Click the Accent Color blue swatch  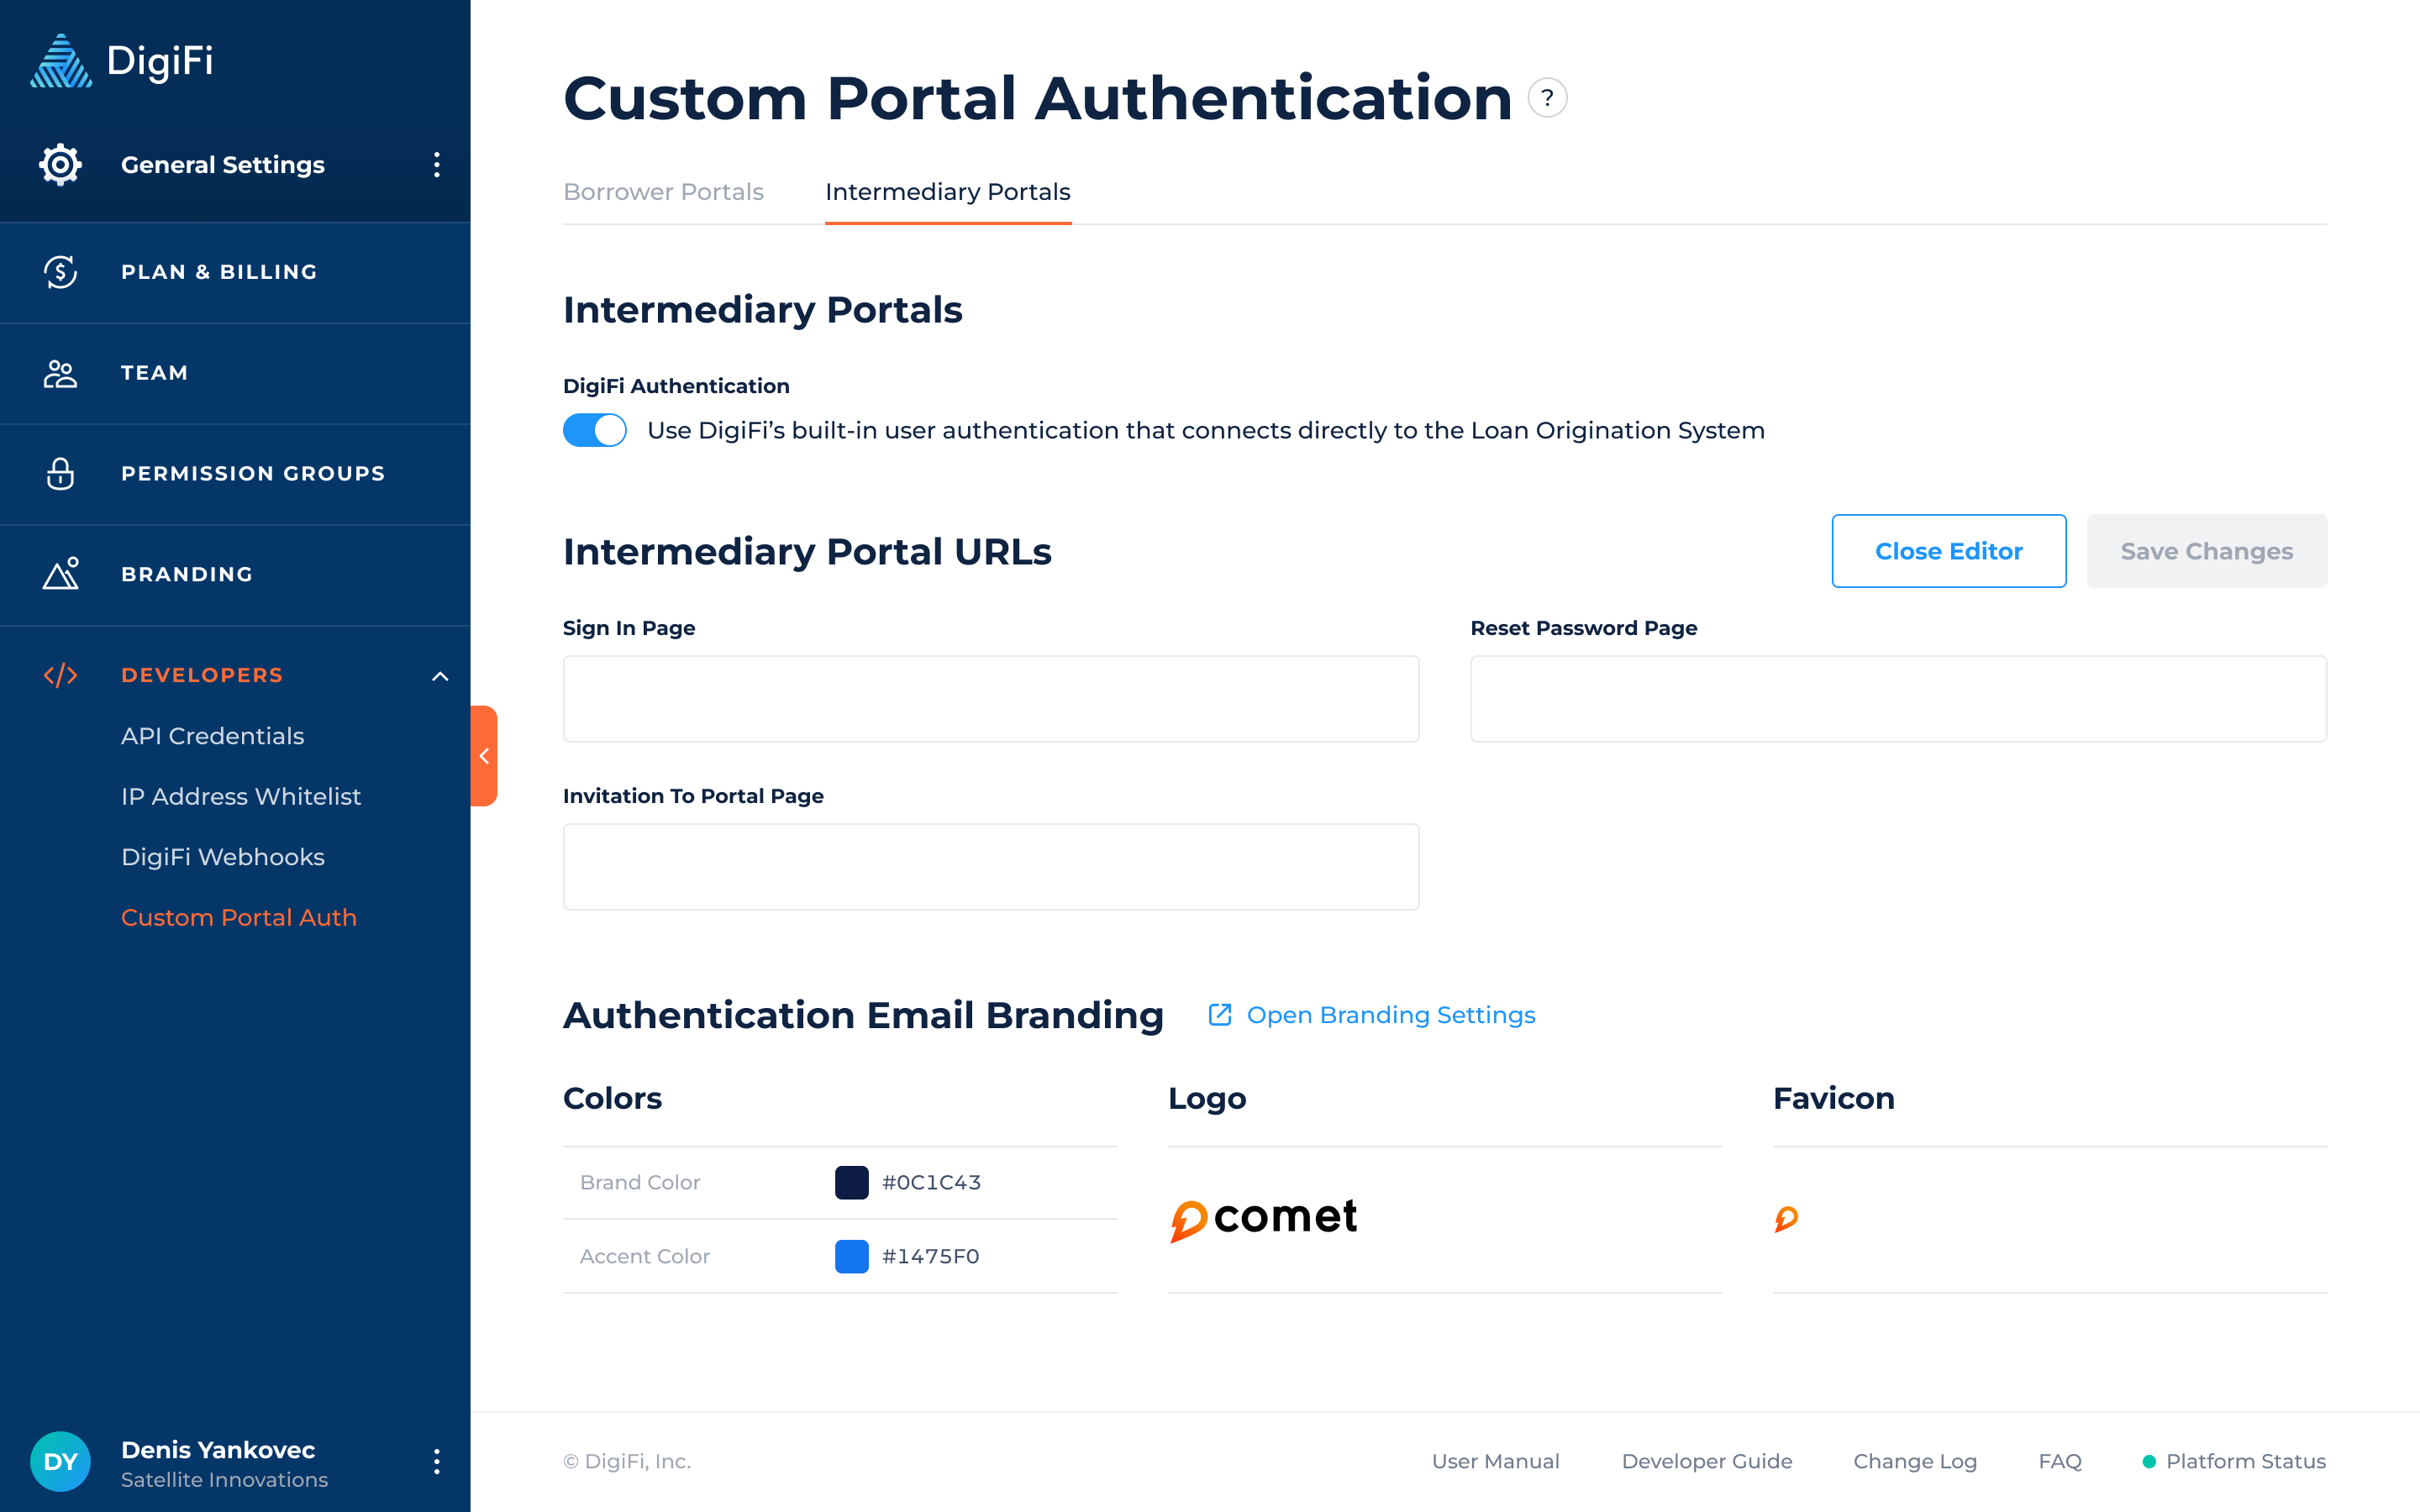[x=851, y=1256]
